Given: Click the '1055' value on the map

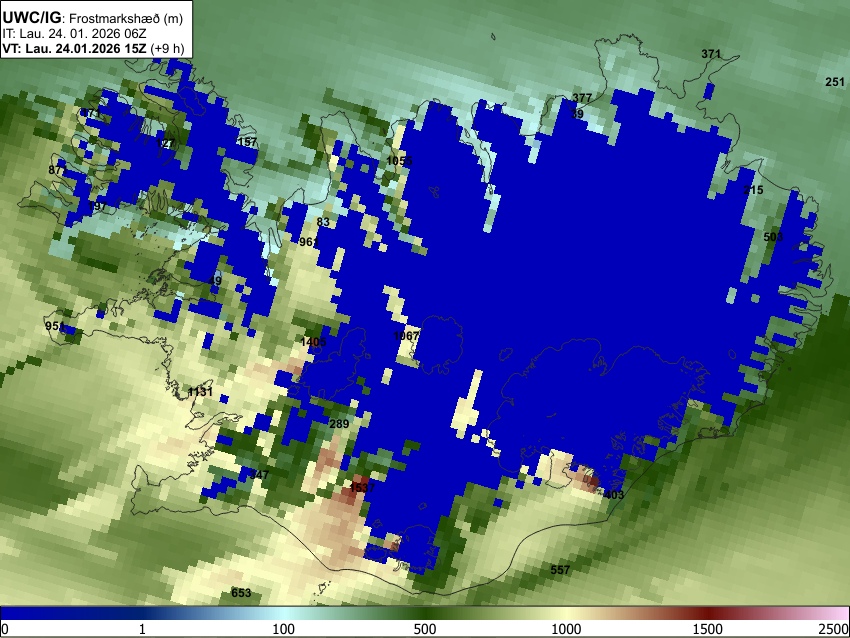Looking at the screenshot, I should click(400, 161).
